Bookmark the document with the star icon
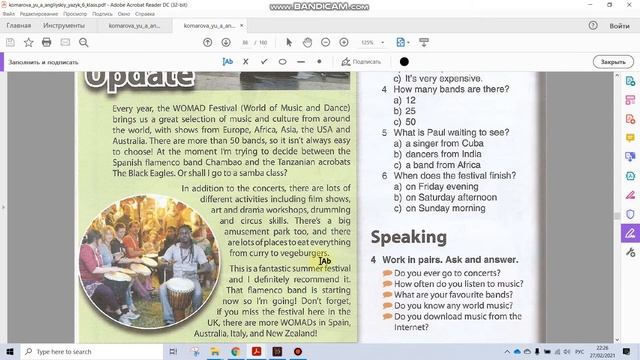The image size is (640, 360). point(28,42)
